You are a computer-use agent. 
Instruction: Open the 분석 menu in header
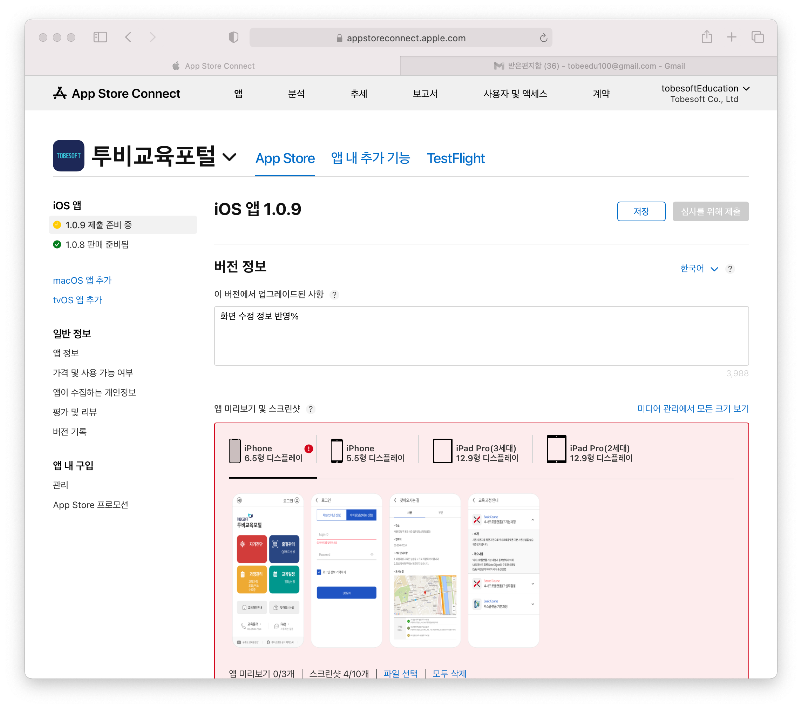296,94
